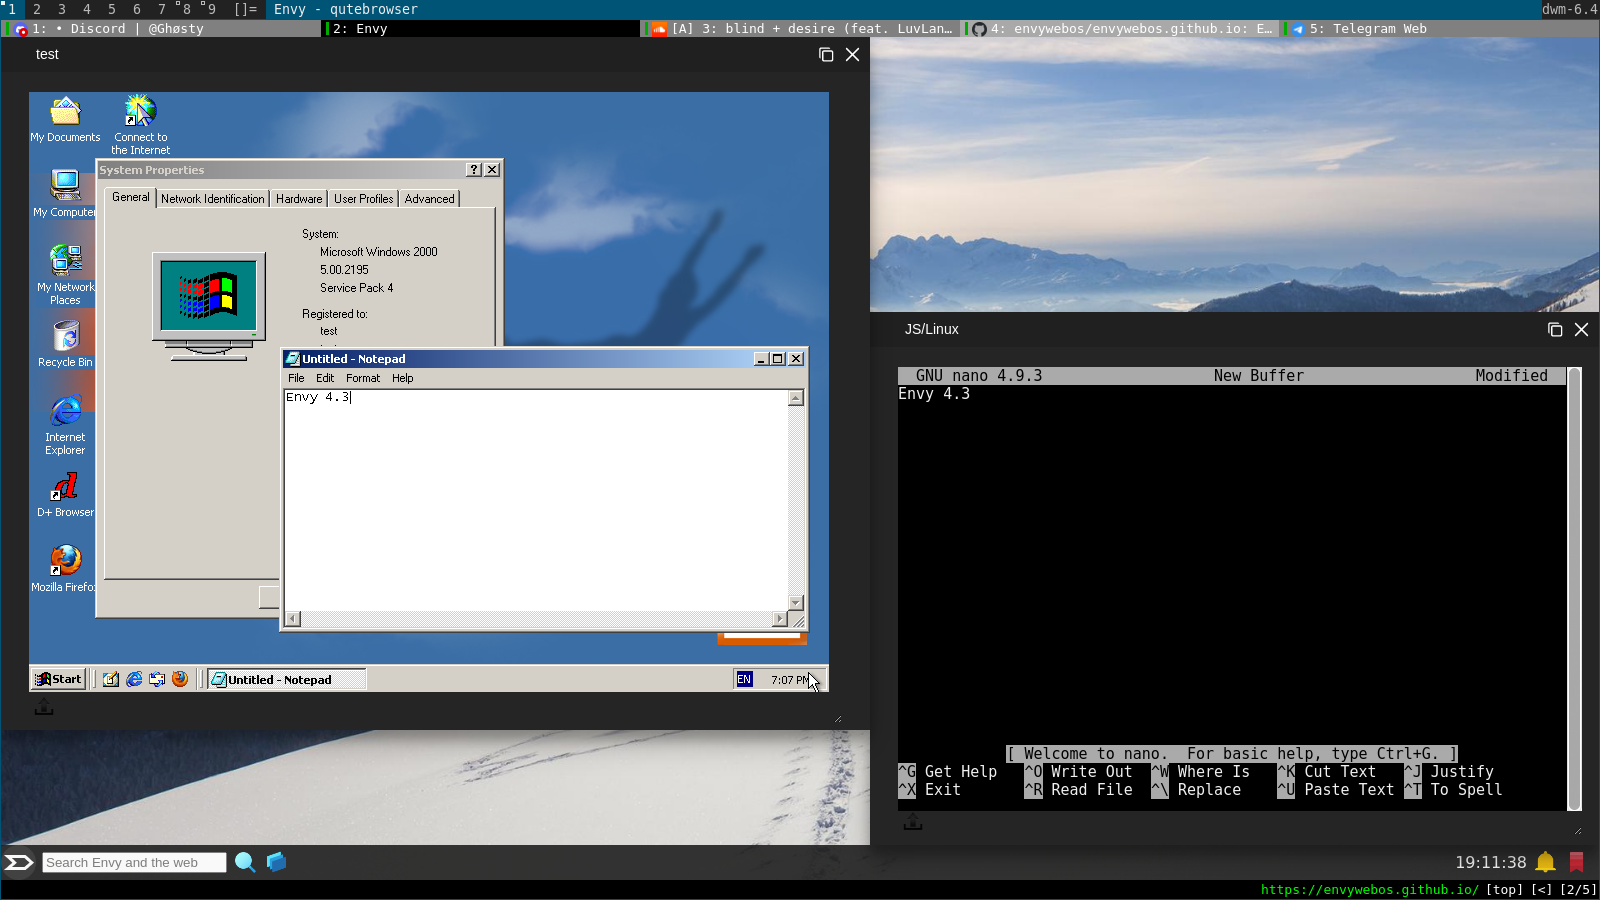1600x900 pixels.
Task: Switch to Advanced tab
Action: (430, 199)
